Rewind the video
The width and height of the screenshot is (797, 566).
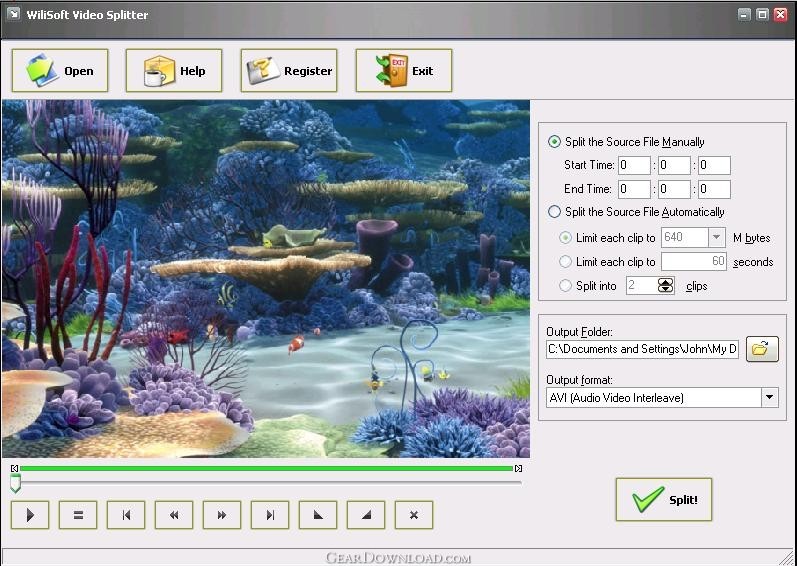(174, 515)
